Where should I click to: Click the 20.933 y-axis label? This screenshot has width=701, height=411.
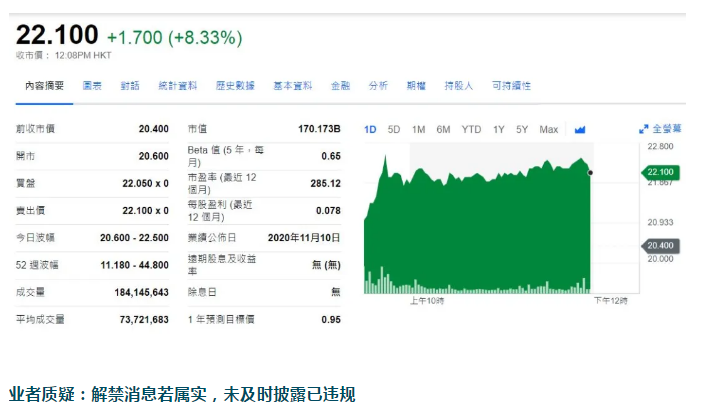click(660, 222)
